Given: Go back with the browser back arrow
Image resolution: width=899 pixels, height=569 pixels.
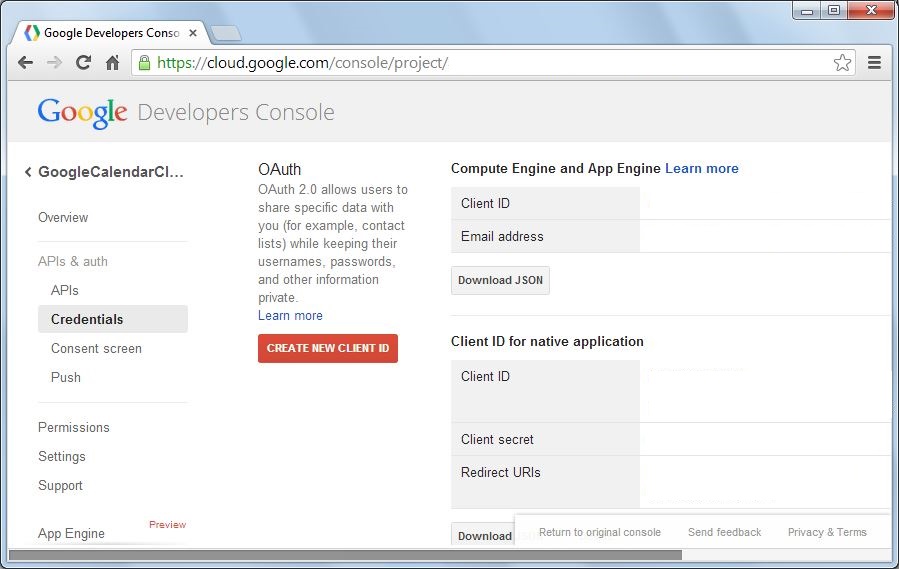Looking at the screenshot, I should pos(25,63).
